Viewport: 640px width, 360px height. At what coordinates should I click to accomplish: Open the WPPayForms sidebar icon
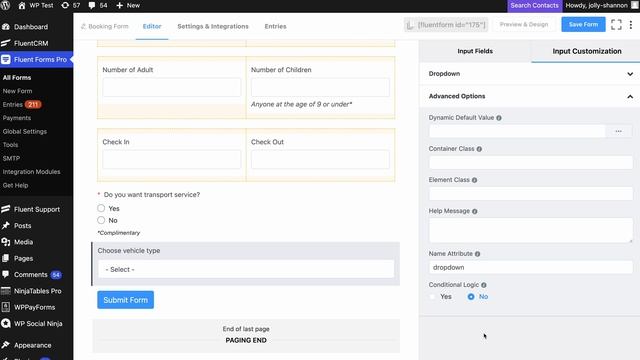[x=6, y=307]
